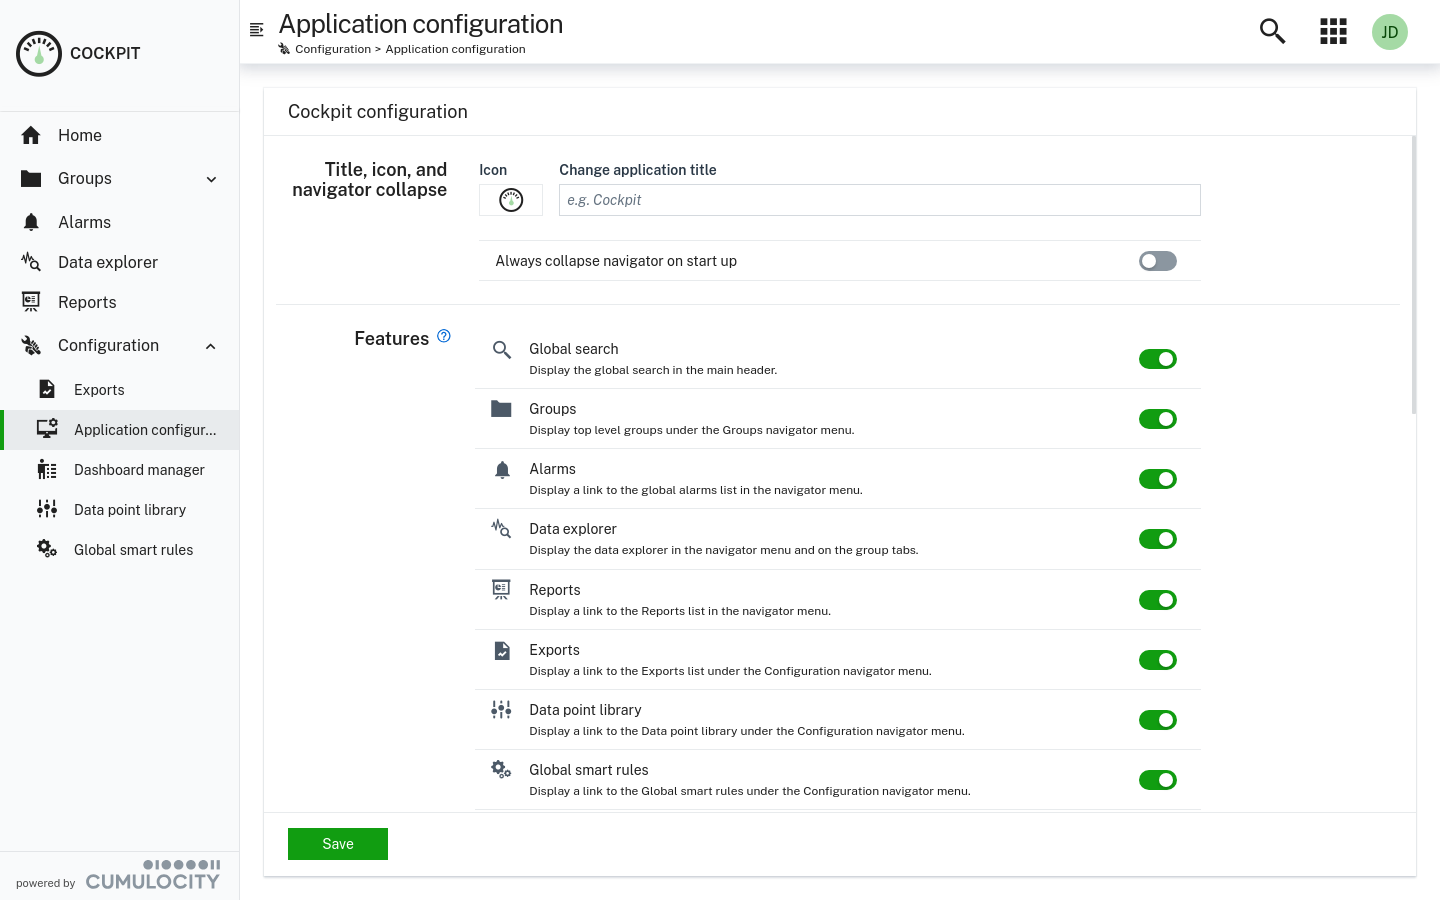1440x900 pixels.
Task: Click the JD user avatar
Action: [1390, 31]
